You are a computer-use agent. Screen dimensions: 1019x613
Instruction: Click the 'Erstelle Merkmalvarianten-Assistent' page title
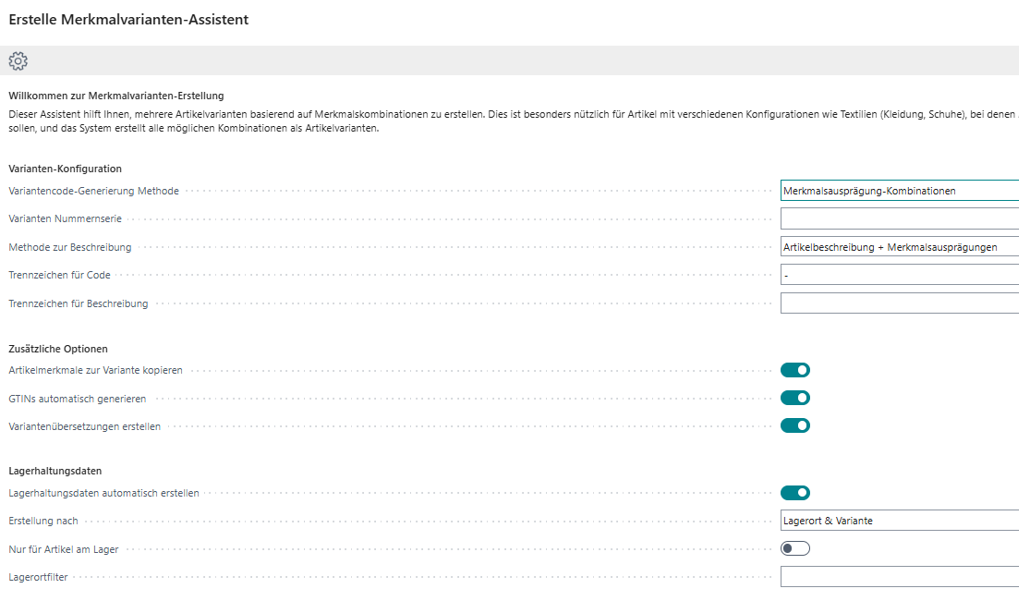tap(129, 19)
